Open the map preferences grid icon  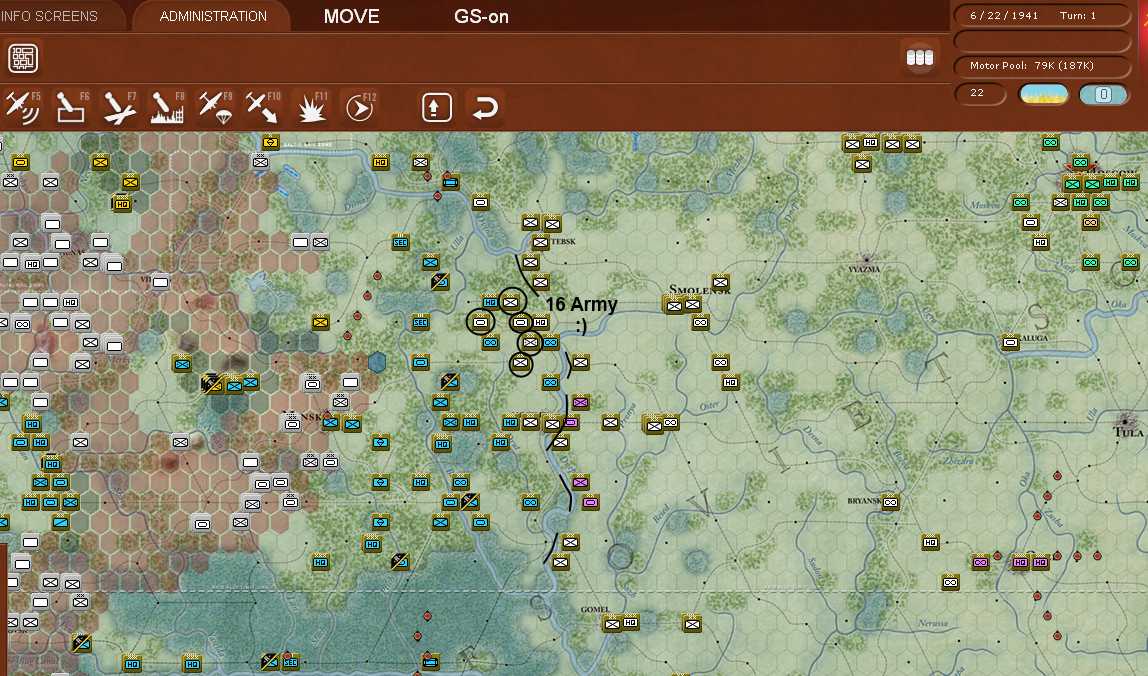(23, 59)
